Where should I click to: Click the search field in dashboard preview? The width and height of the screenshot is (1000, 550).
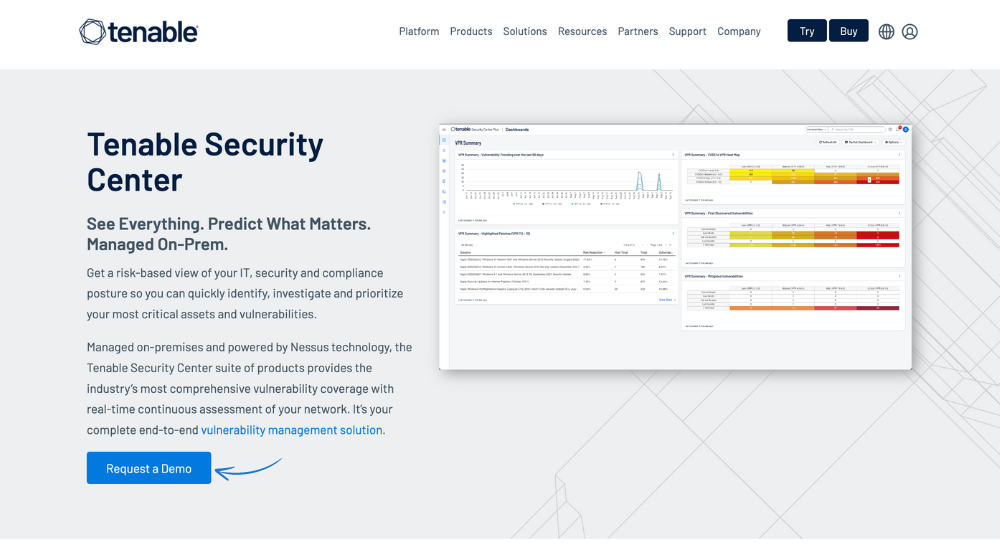point(857,129)
